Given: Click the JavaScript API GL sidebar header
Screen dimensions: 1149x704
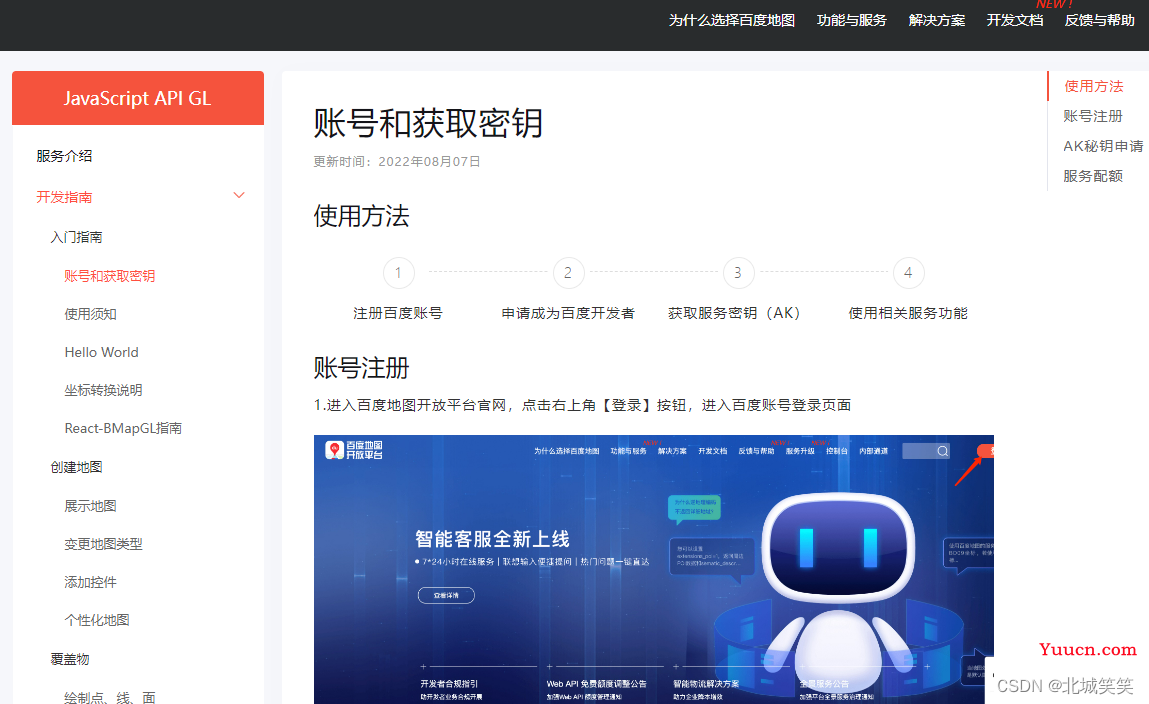Looking at the screenshot, I should point(138,98).
